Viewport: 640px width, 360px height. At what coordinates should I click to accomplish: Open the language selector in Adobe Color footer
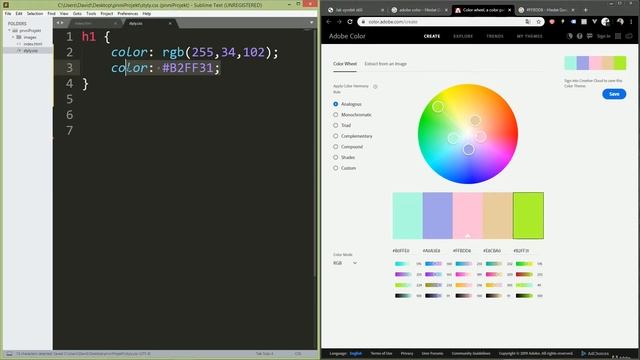356,353
